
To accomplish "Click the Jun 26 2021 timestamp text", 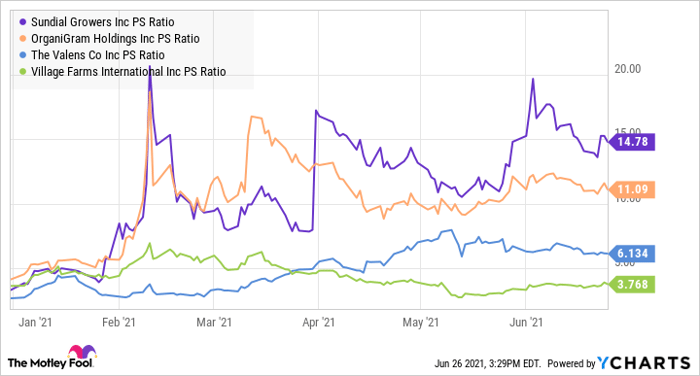I will (488, 363).
